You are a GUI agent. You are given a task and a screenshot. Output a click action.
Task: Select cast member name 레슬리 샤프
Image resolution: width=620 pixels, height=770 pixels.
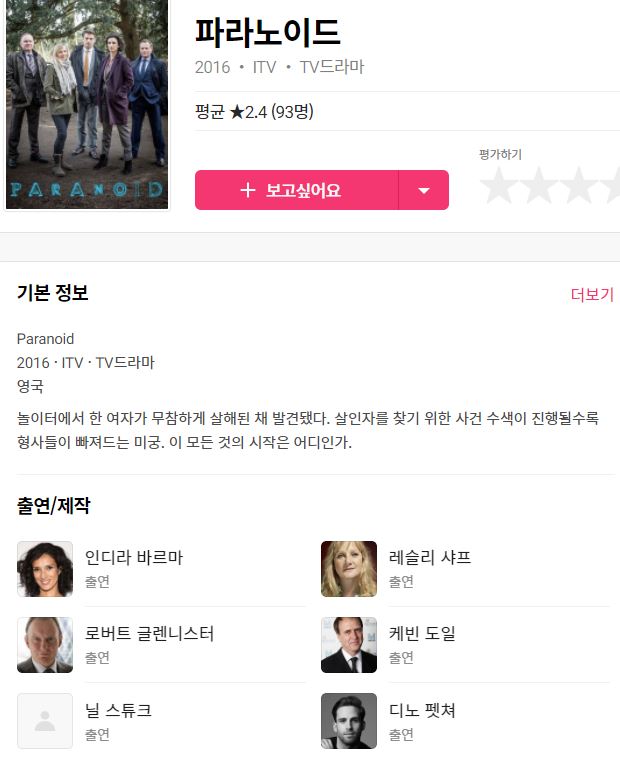point(430,557)
